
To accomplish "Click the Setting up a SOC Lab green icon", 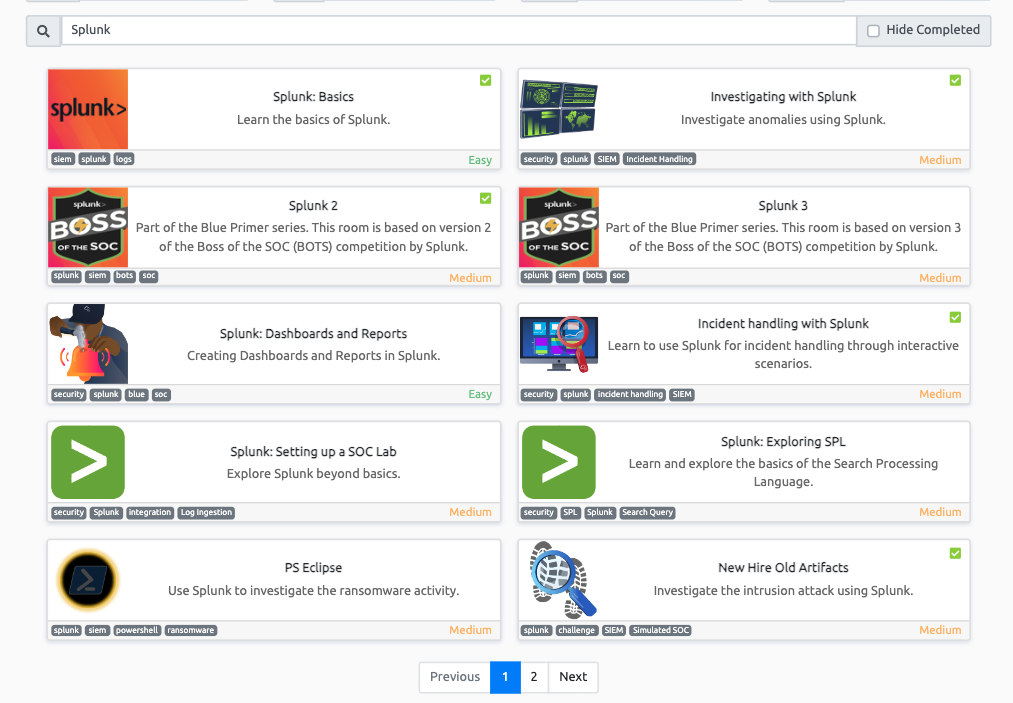I will [x=88, y=462].
